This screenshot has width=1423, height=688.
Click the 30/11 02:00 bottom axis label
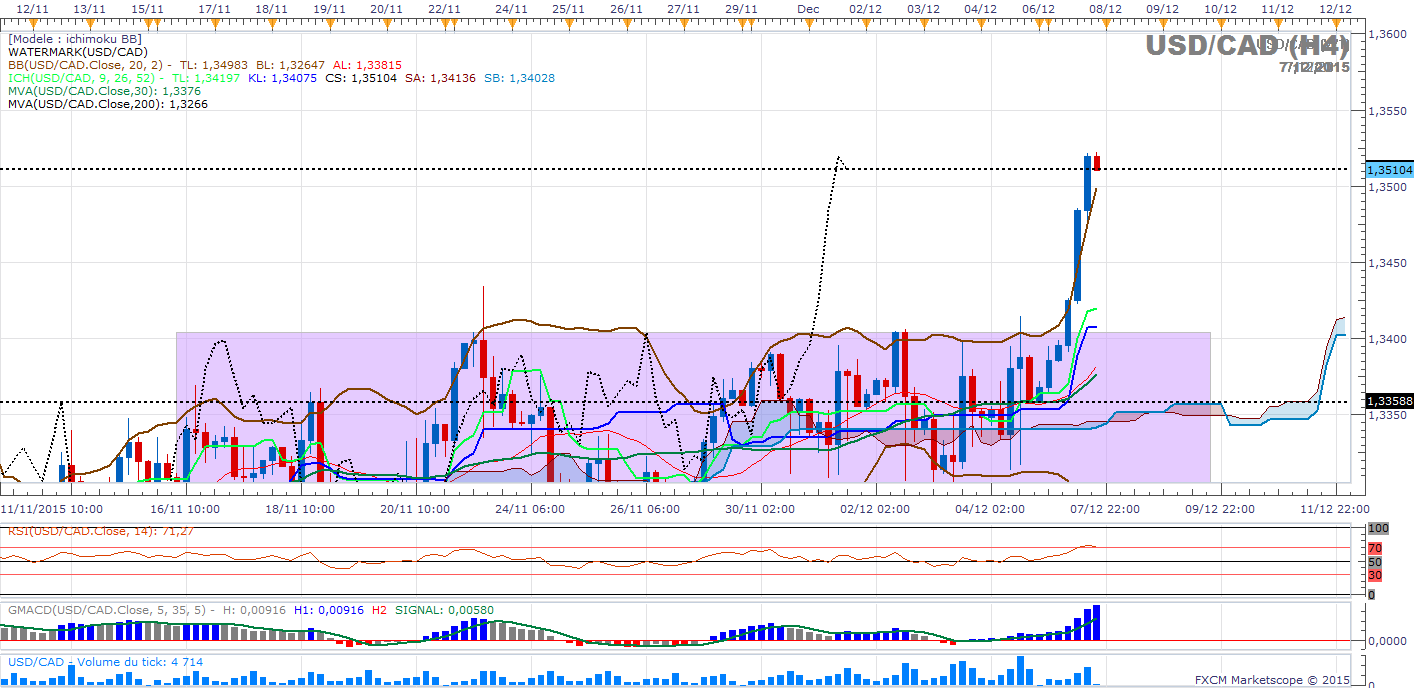760,508
